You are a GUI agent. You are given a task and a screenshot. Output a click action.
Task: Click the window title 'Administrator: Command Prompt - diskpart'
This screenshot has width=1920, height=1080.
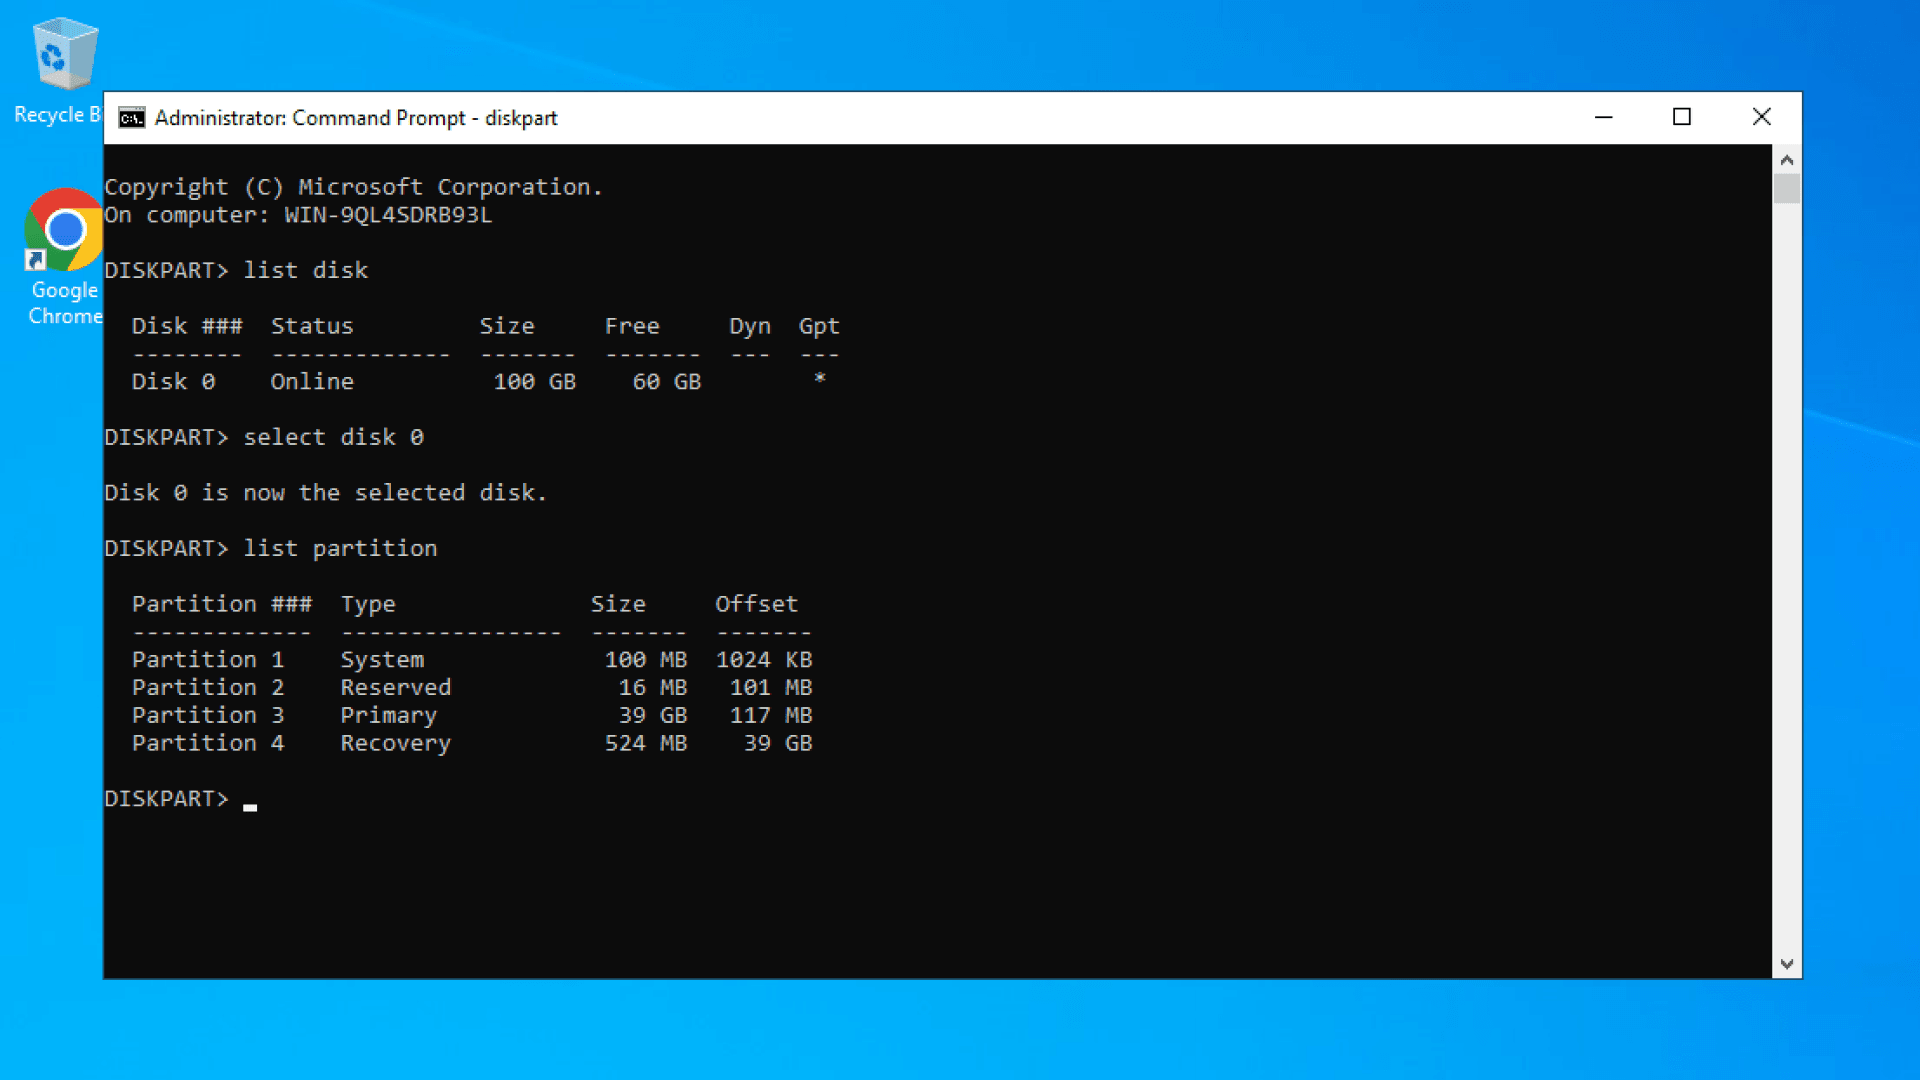(x=356, y=118)
